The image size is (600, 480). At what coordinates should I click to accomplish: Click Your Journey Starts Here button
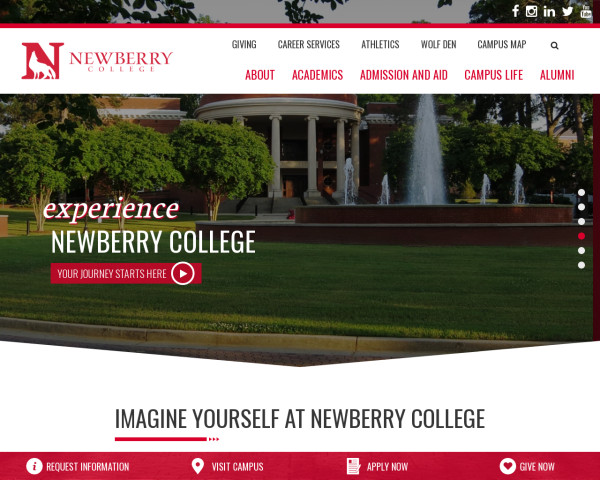(x=126, y=273)
